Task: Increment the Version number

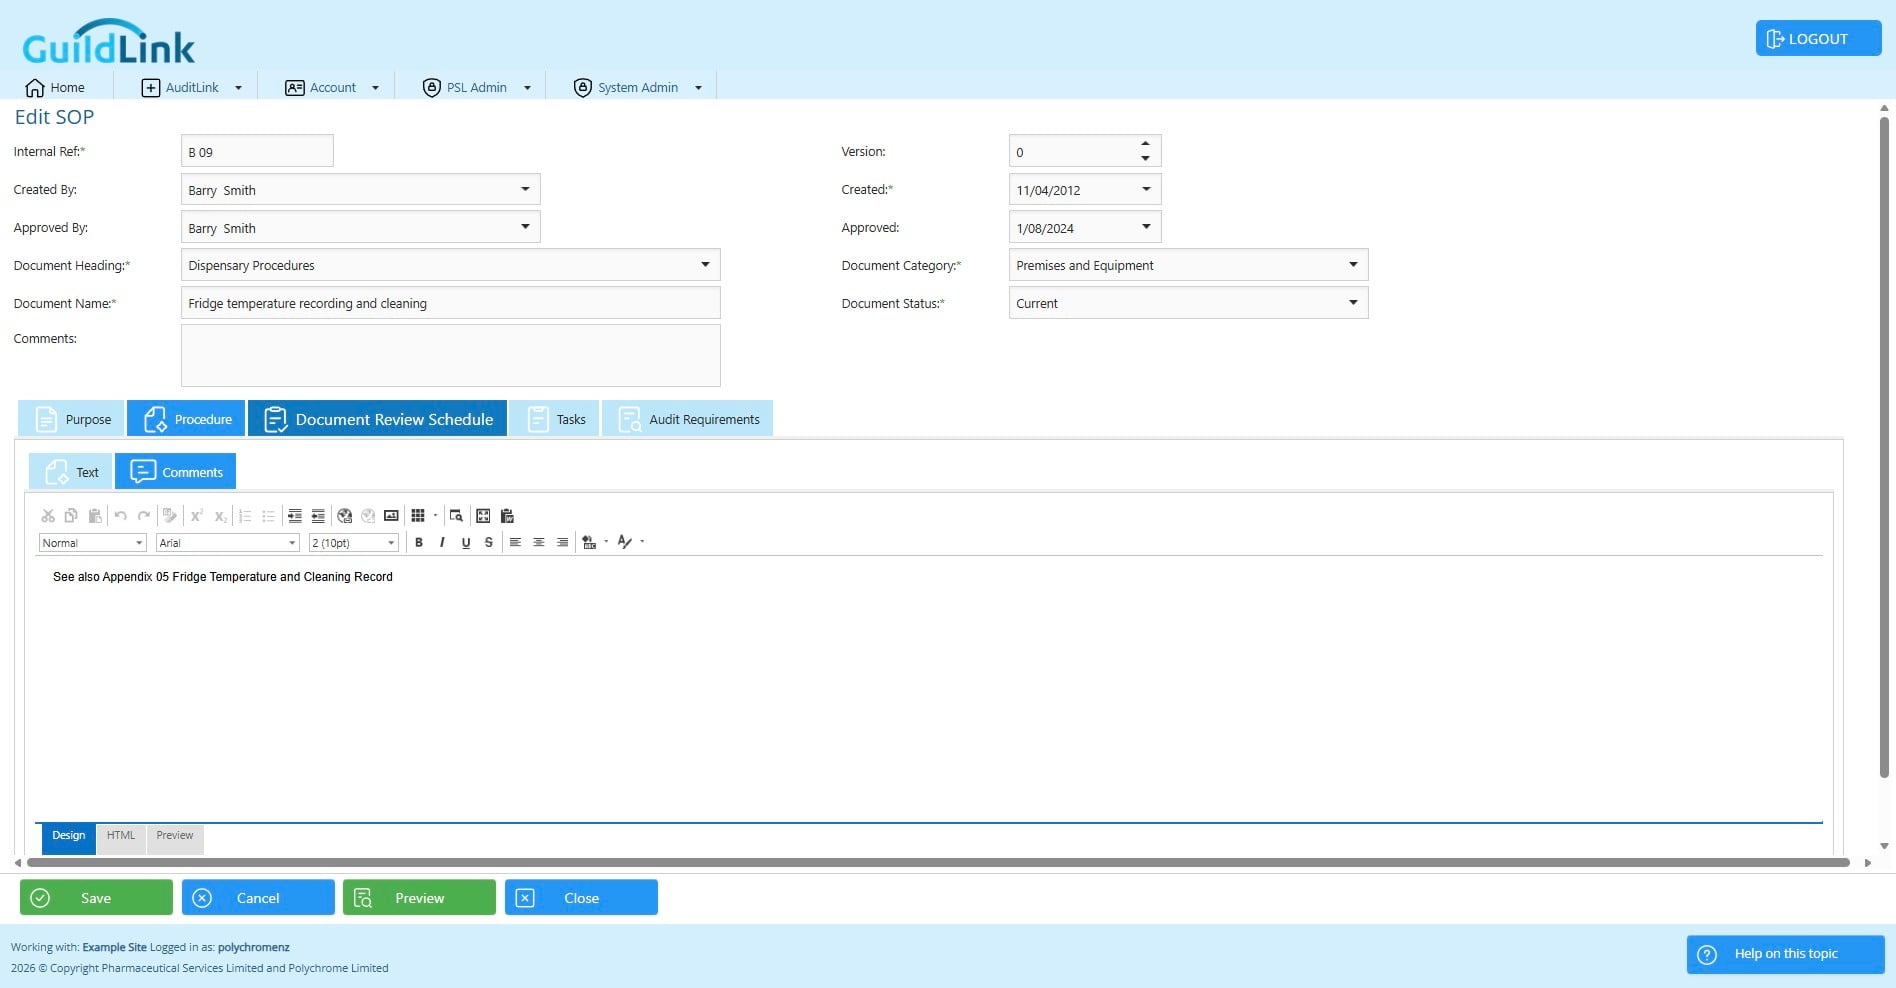Action: coord(1145,144)
